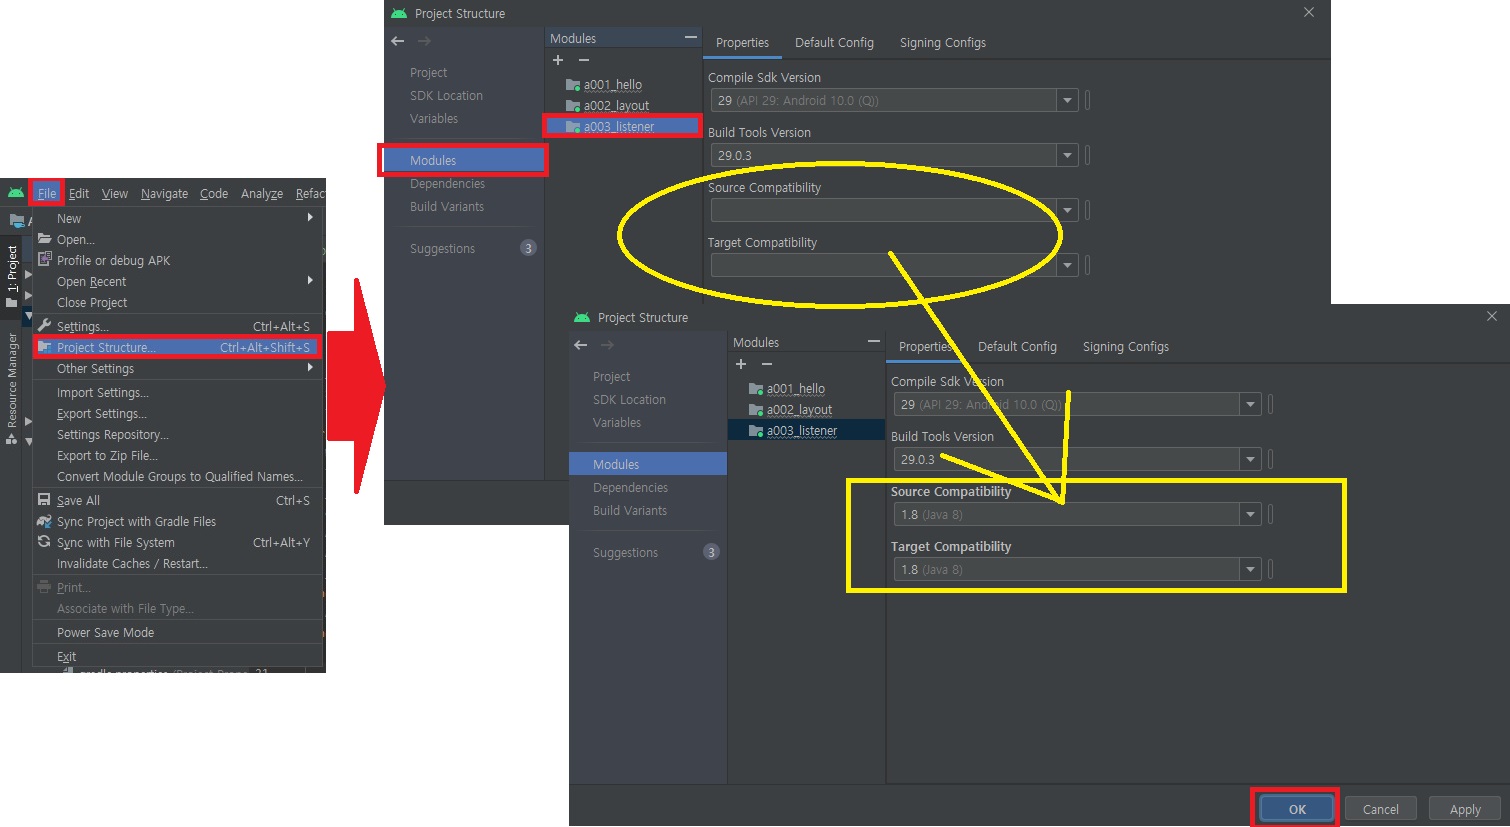The height and width of the screenshot is (827, 1510).
Task: Open the File menu
Action: 47,193
